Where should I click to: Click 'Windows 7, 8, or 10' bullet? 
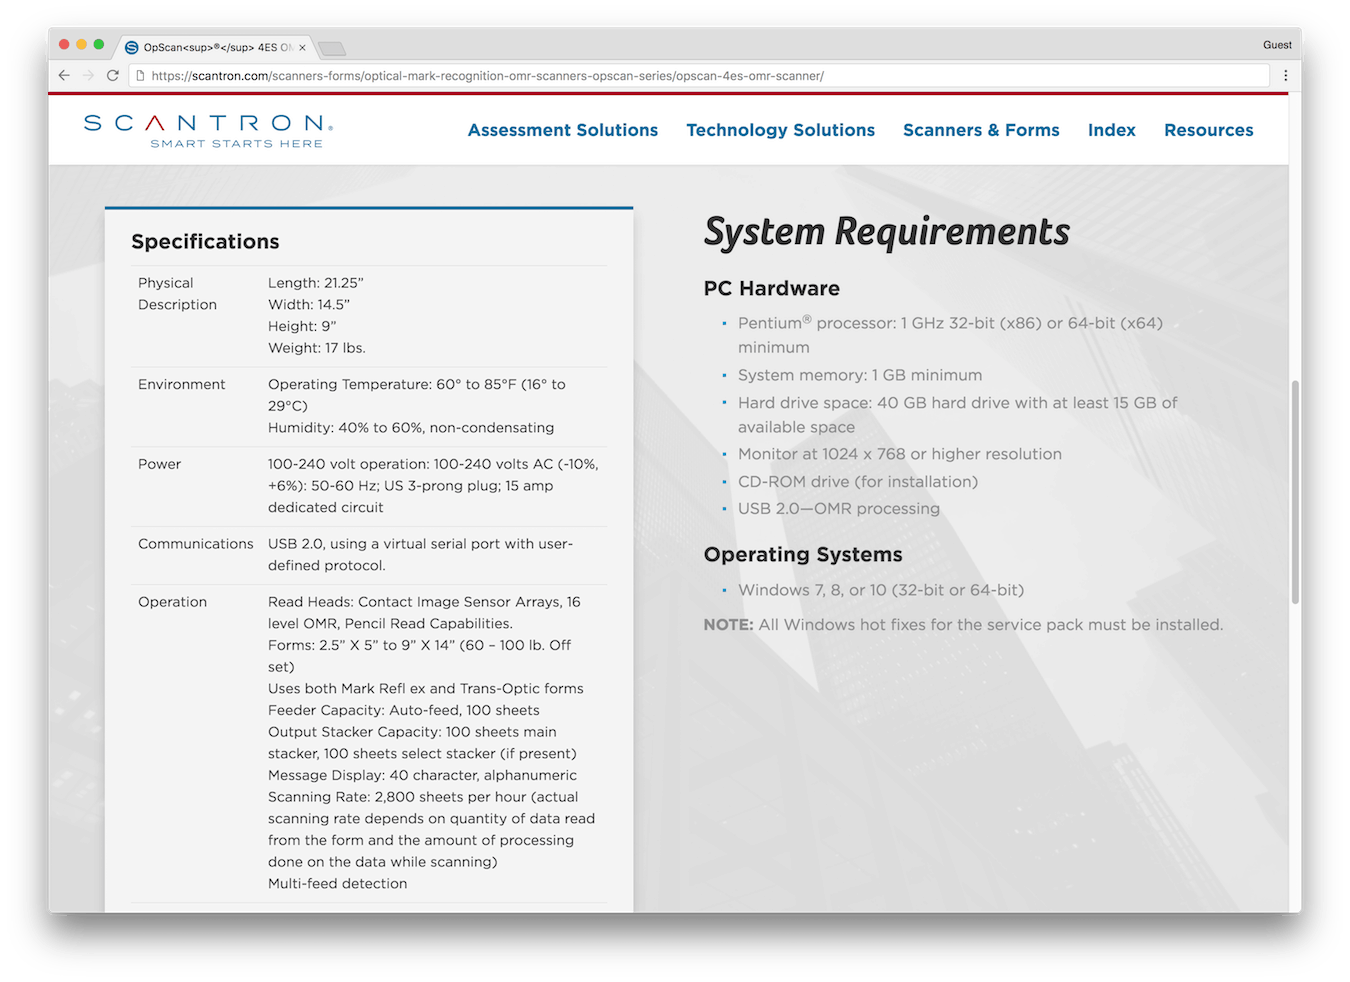tap(881, 590)
